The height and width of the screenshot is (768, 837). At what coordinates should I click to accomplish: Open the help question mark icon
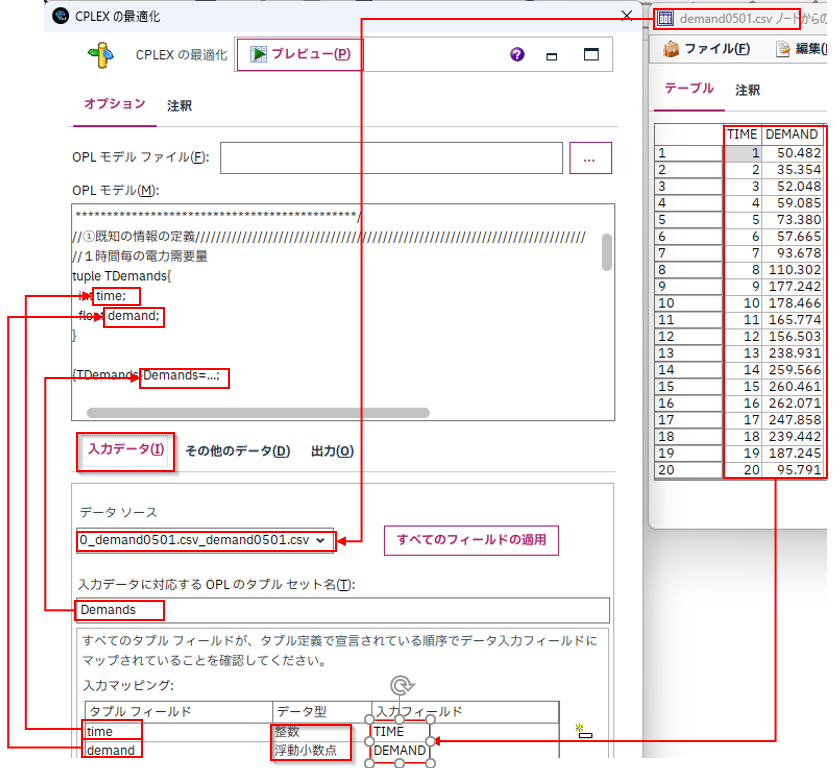(517, 54)
